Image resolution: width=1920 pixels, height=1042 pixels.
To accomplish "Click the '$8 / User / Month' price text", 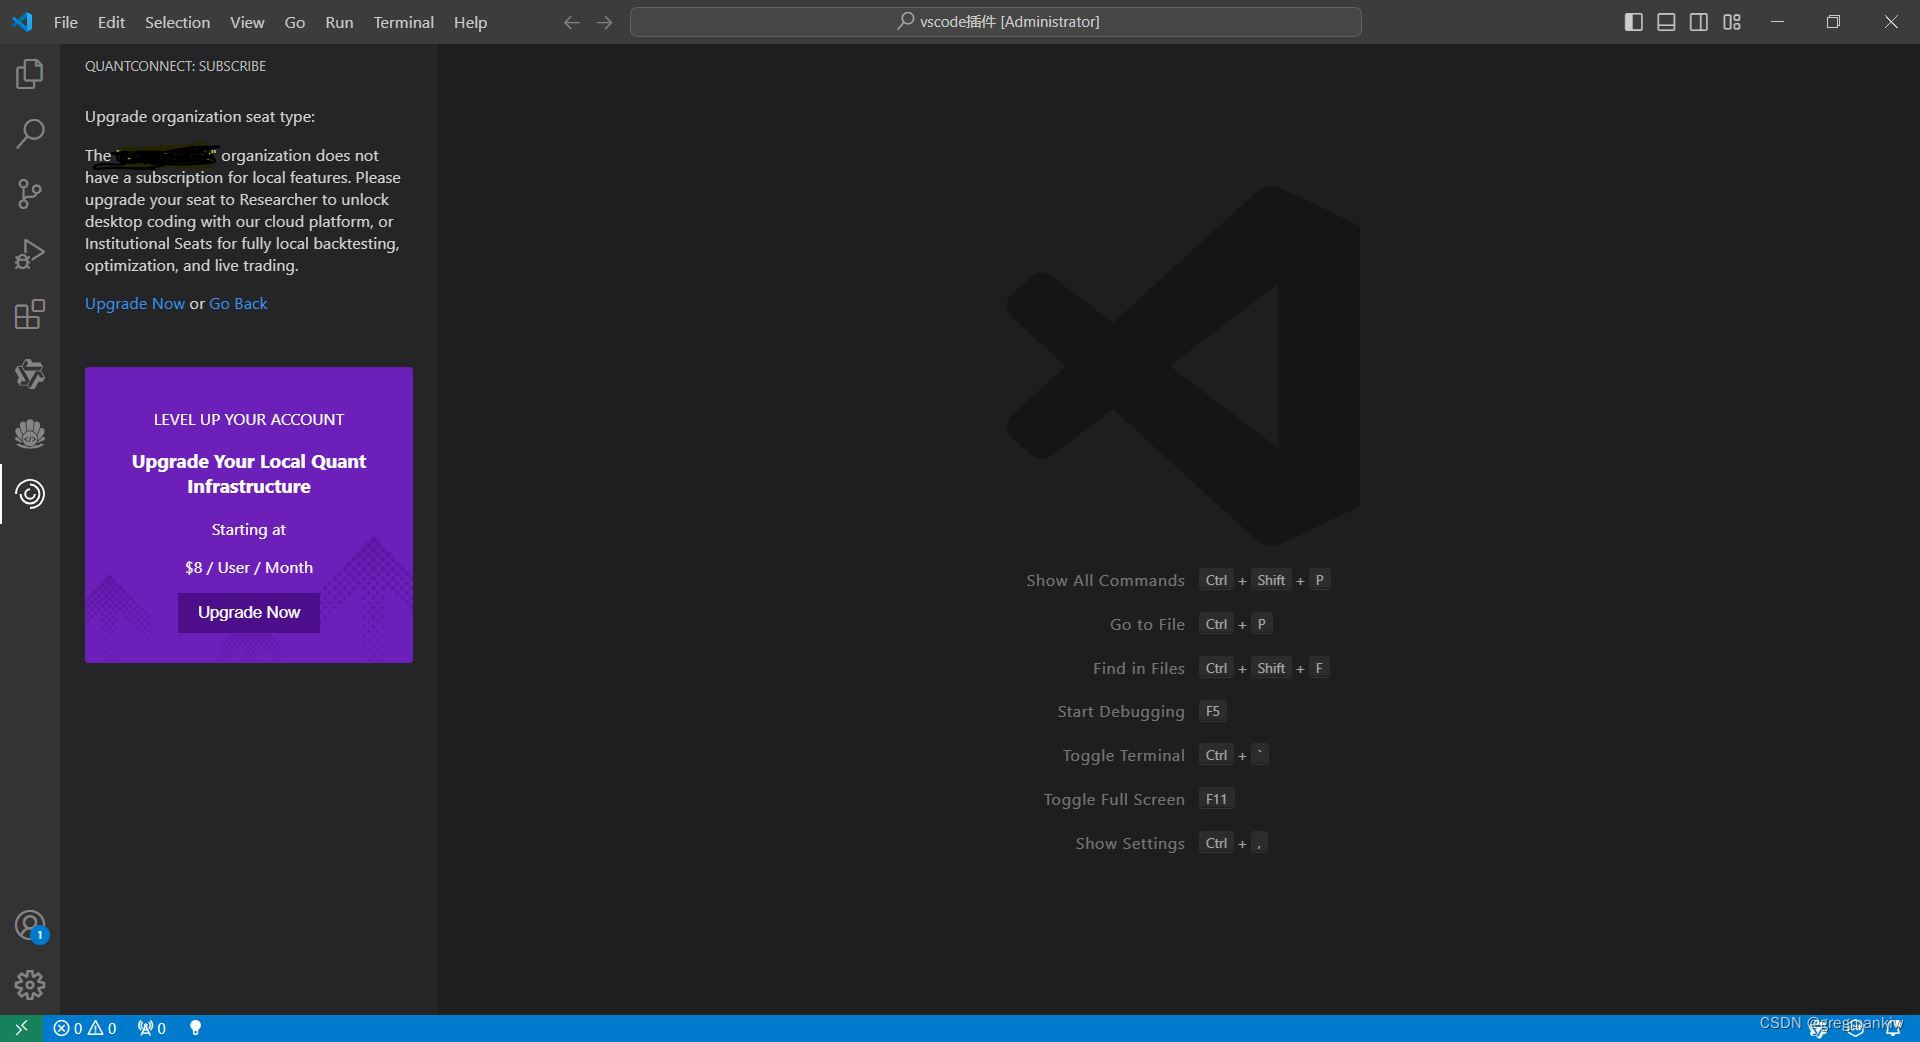I will tap(249, 568).
